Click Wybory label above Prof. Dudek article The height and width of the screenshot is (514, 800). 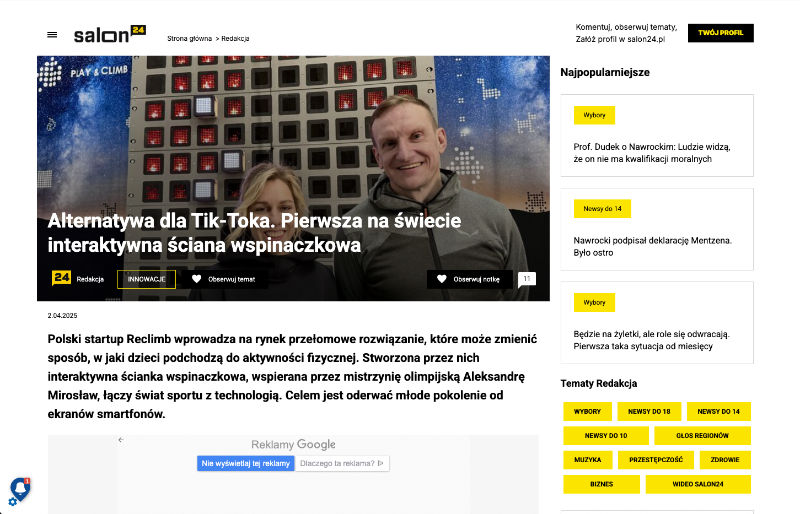(594, 115)
